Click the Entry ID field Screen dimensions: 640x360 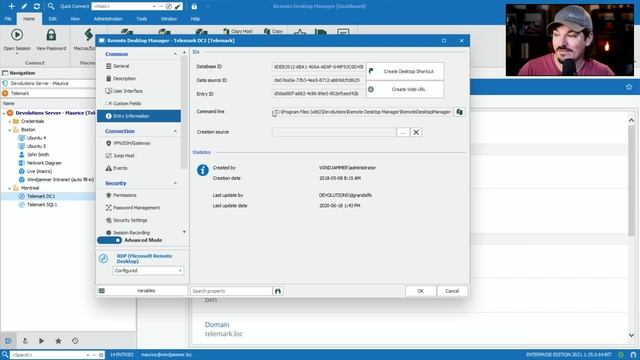(x=318, y=94)
